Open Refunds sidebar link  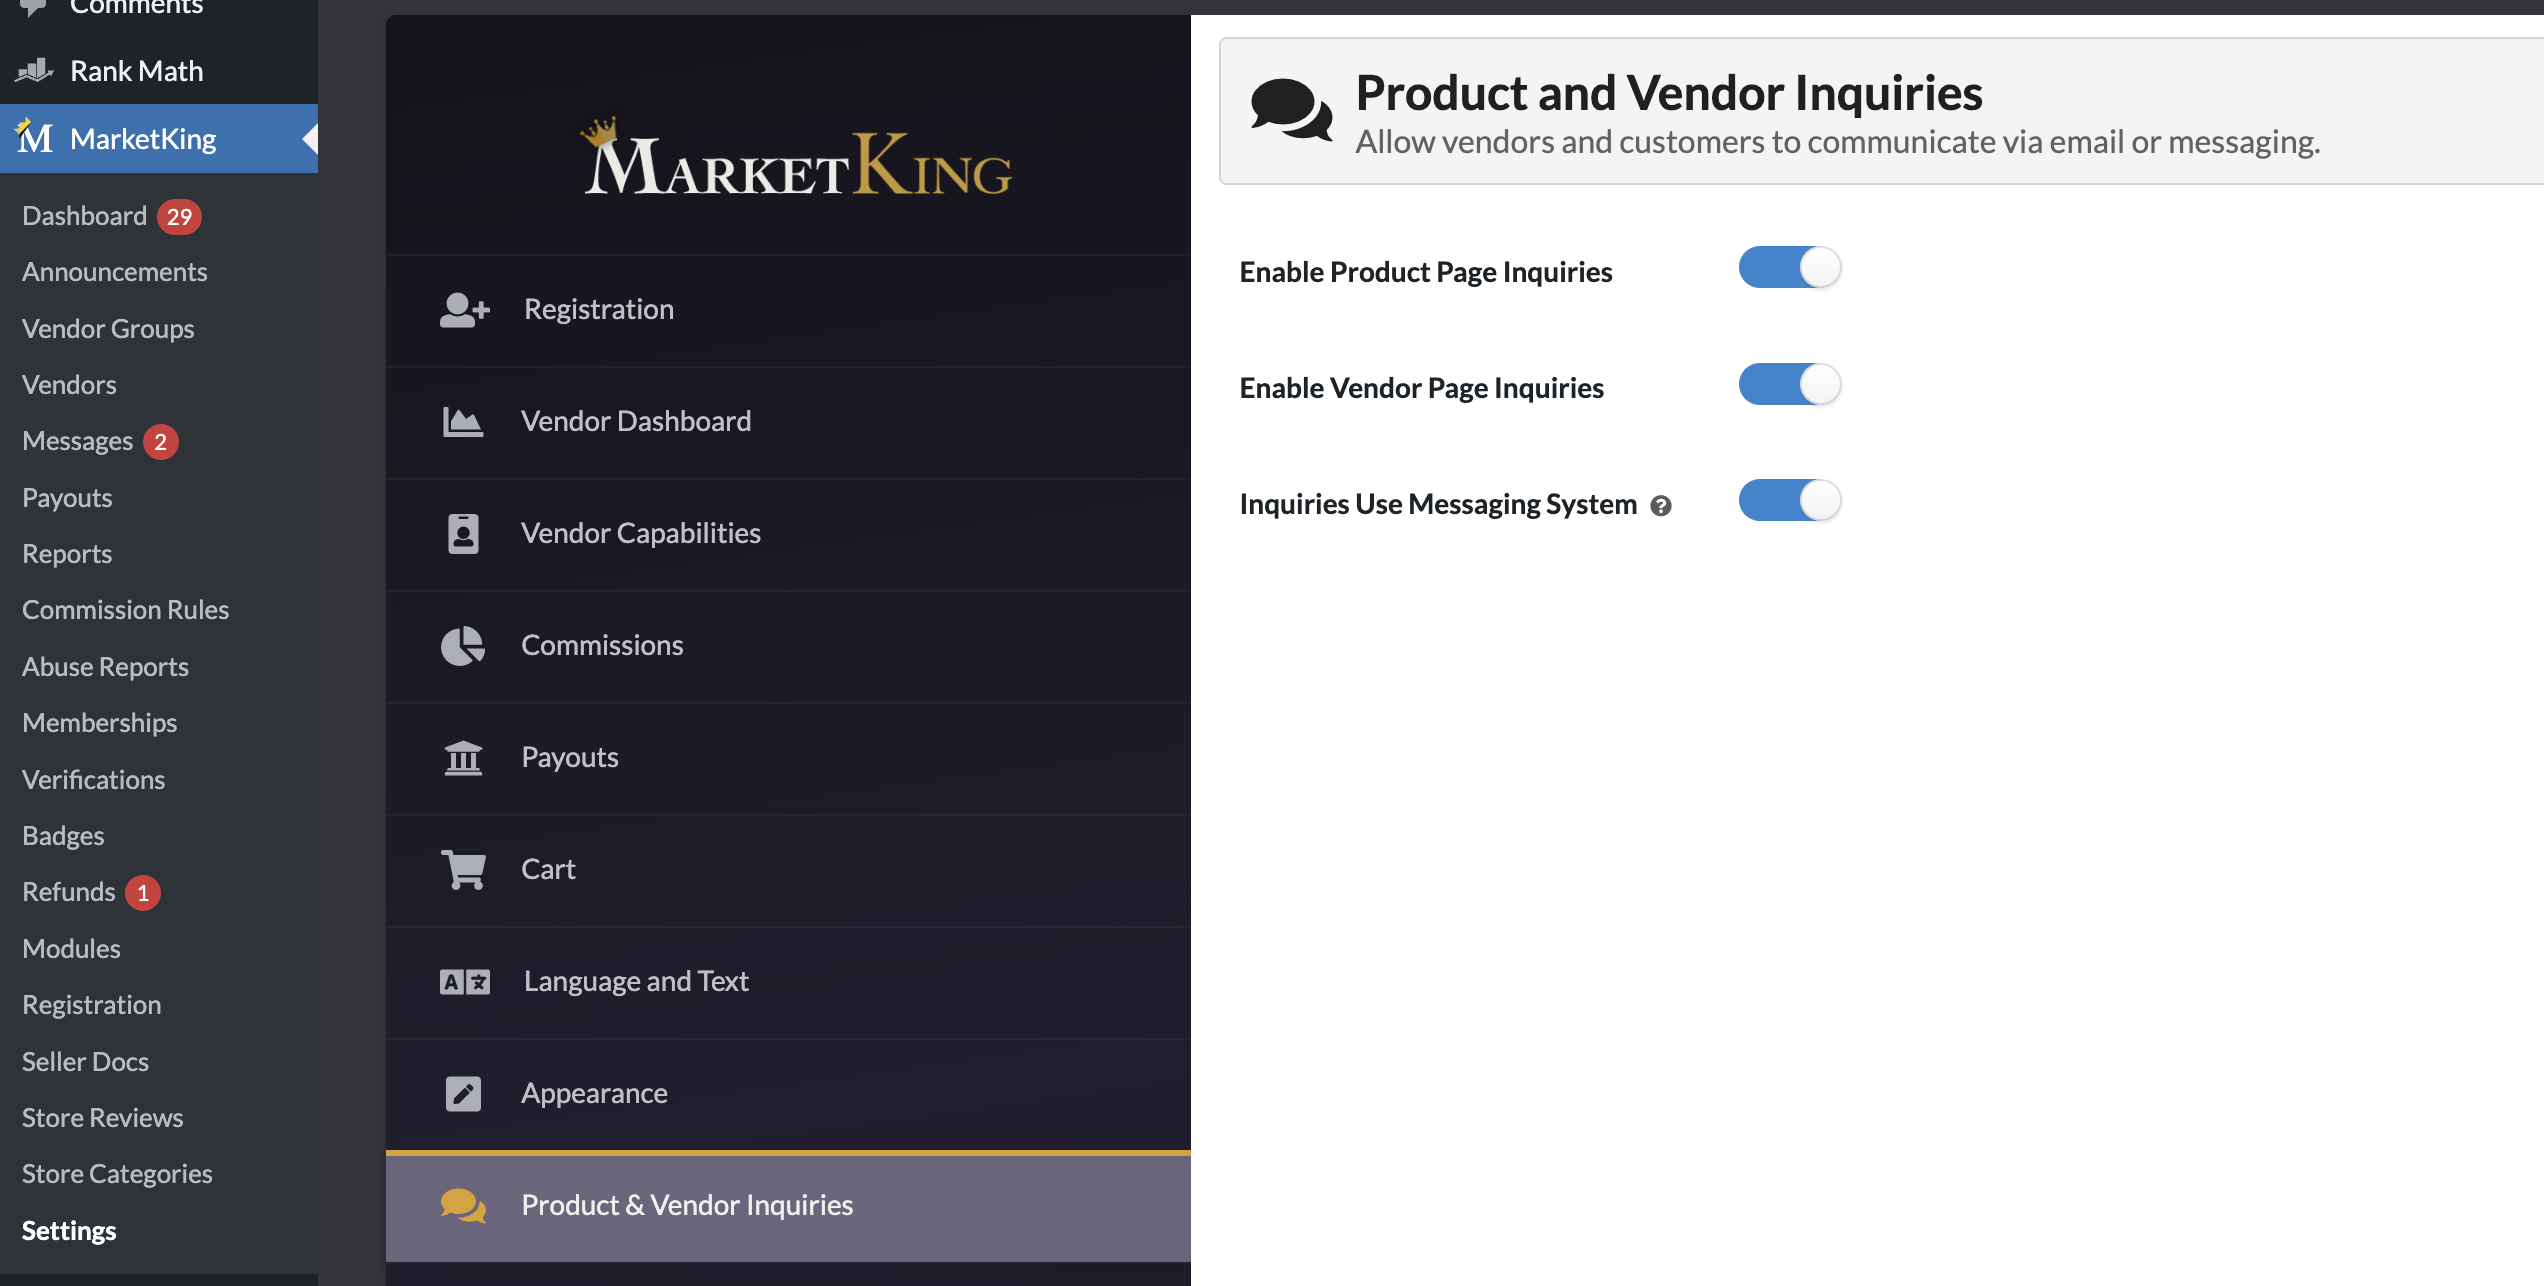[69, 892]
